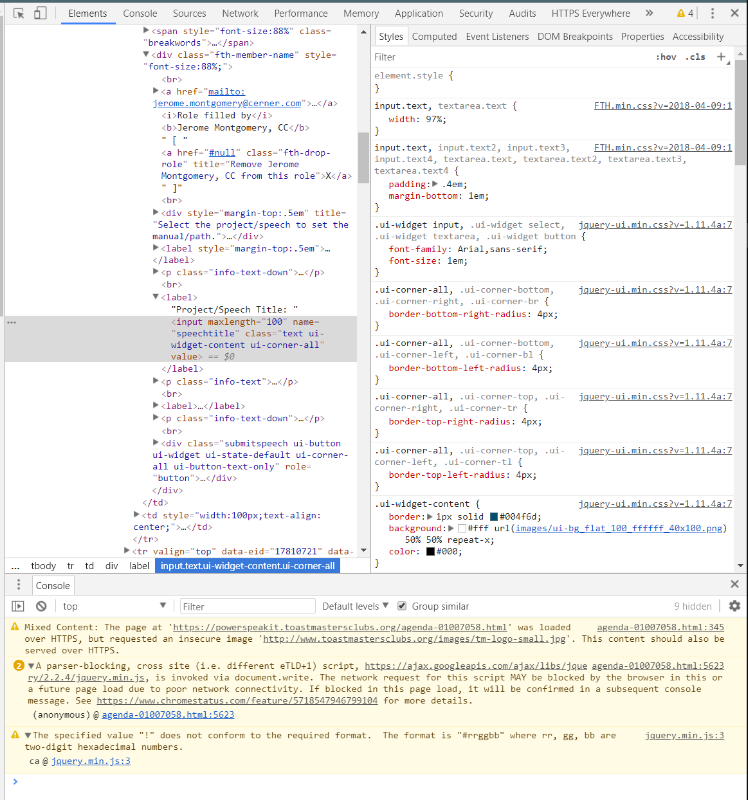Collapse the label containing Project/Speech Title

point(156,296)
